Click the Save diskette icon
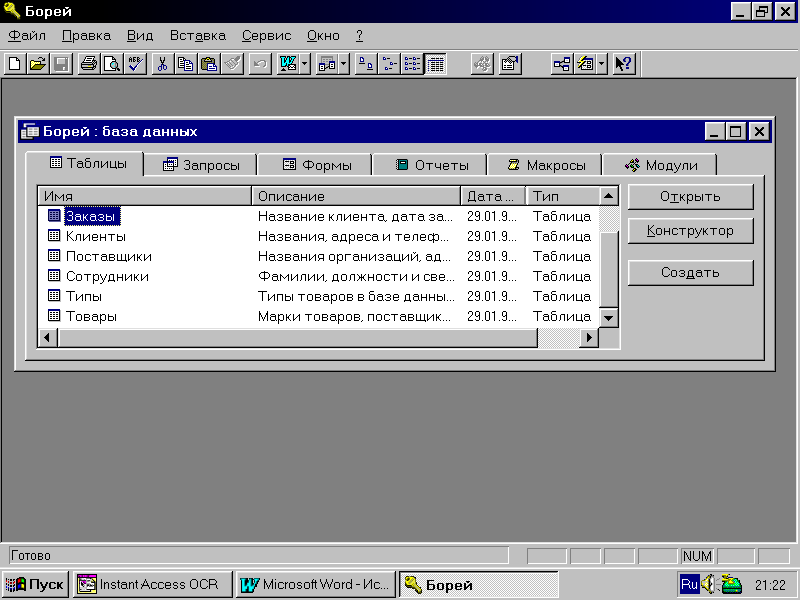Viewport: 800px width, 600px height. (61, 64)
